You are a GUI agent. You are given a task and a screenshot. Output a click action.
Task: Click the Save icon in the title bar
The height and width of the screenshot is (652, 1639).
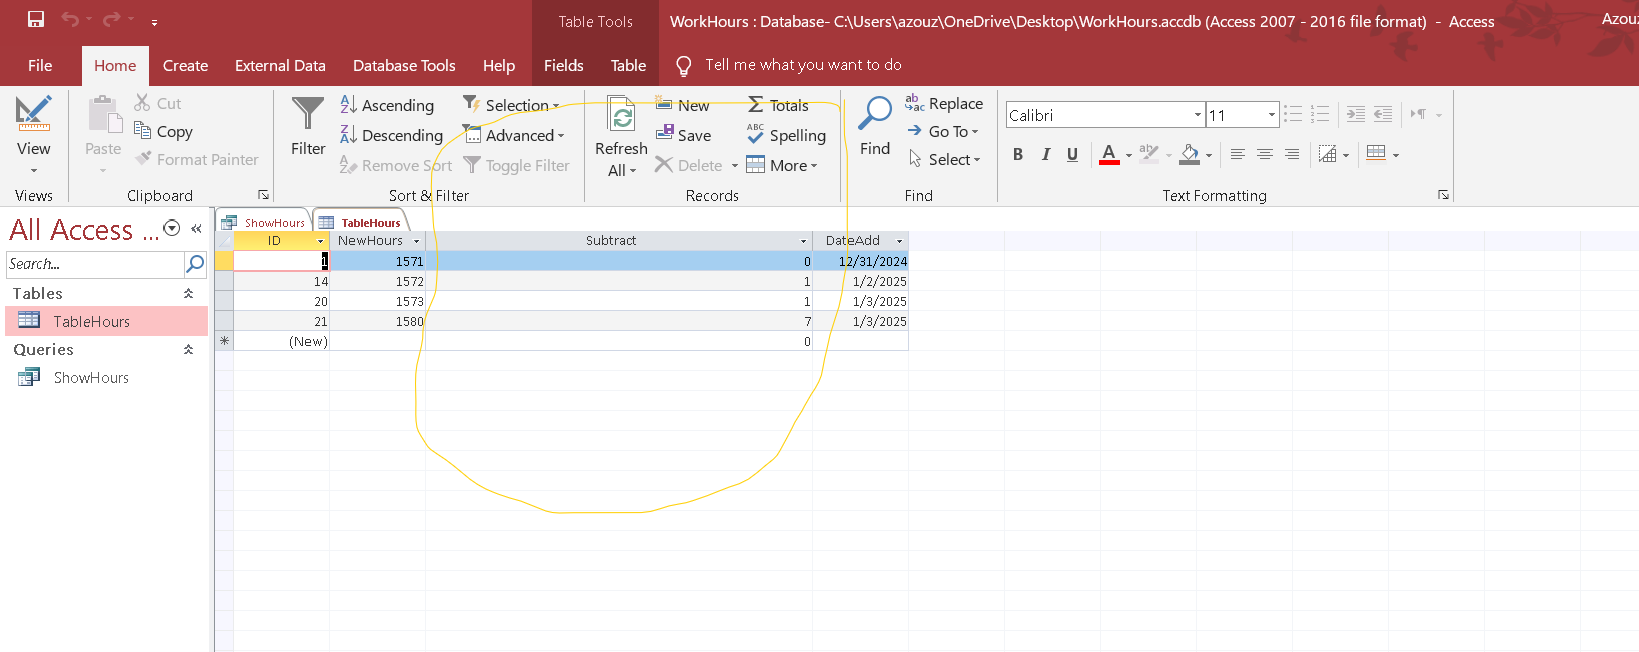(x=36, y=19)
